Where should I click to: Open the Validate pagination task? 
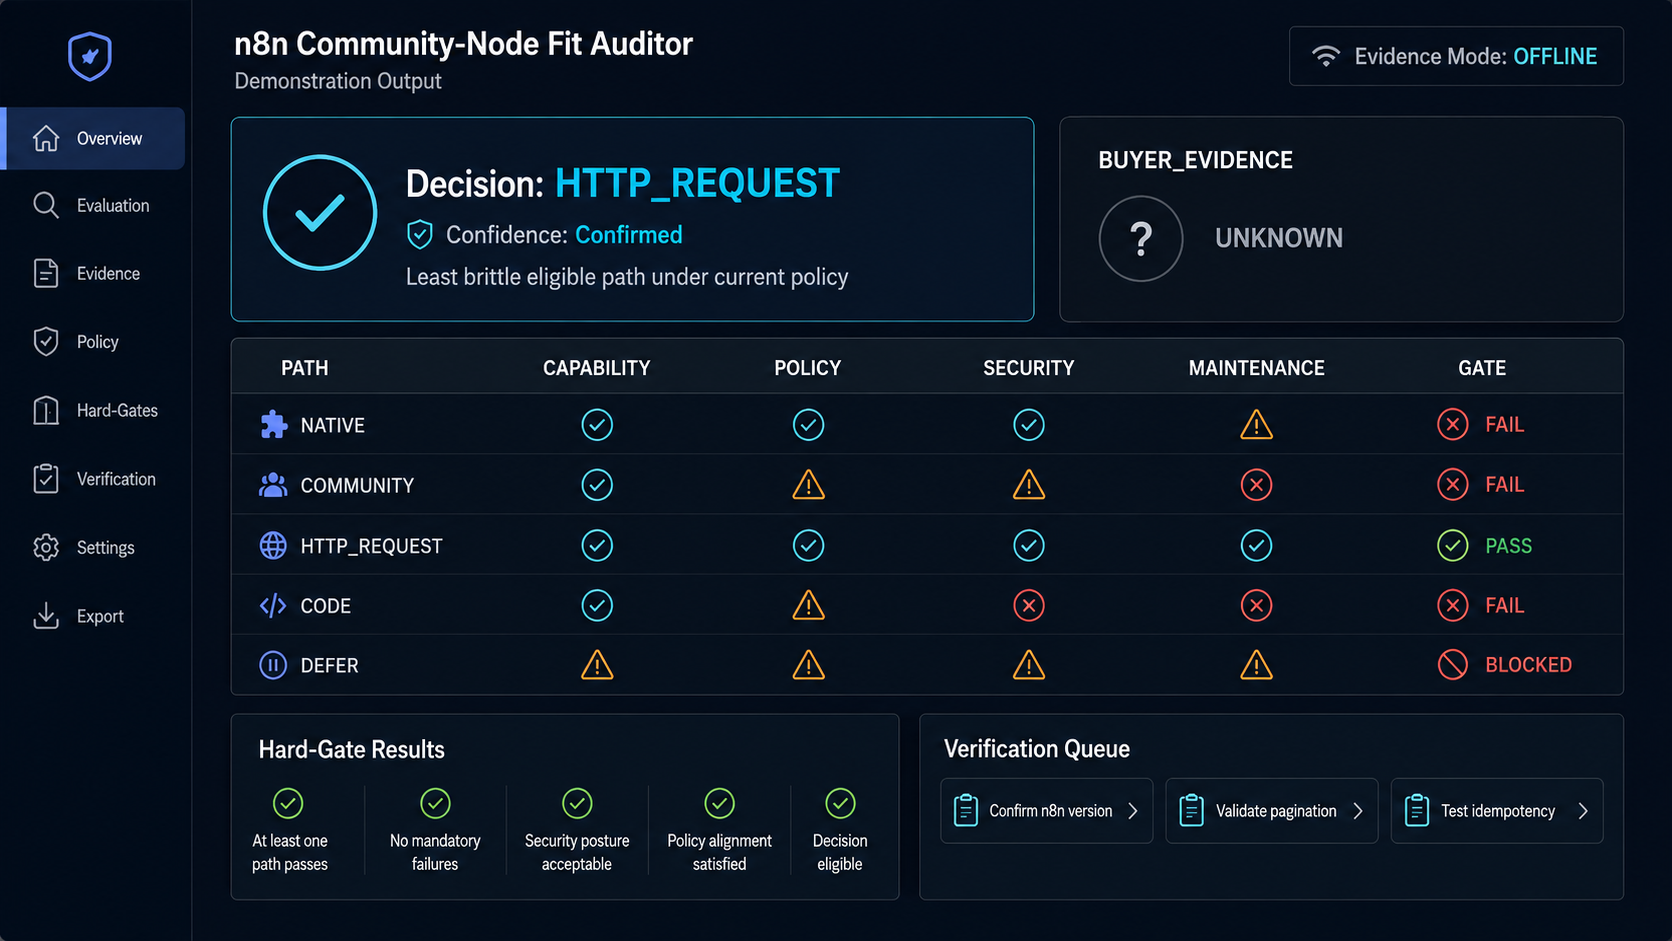(1272, 811)
